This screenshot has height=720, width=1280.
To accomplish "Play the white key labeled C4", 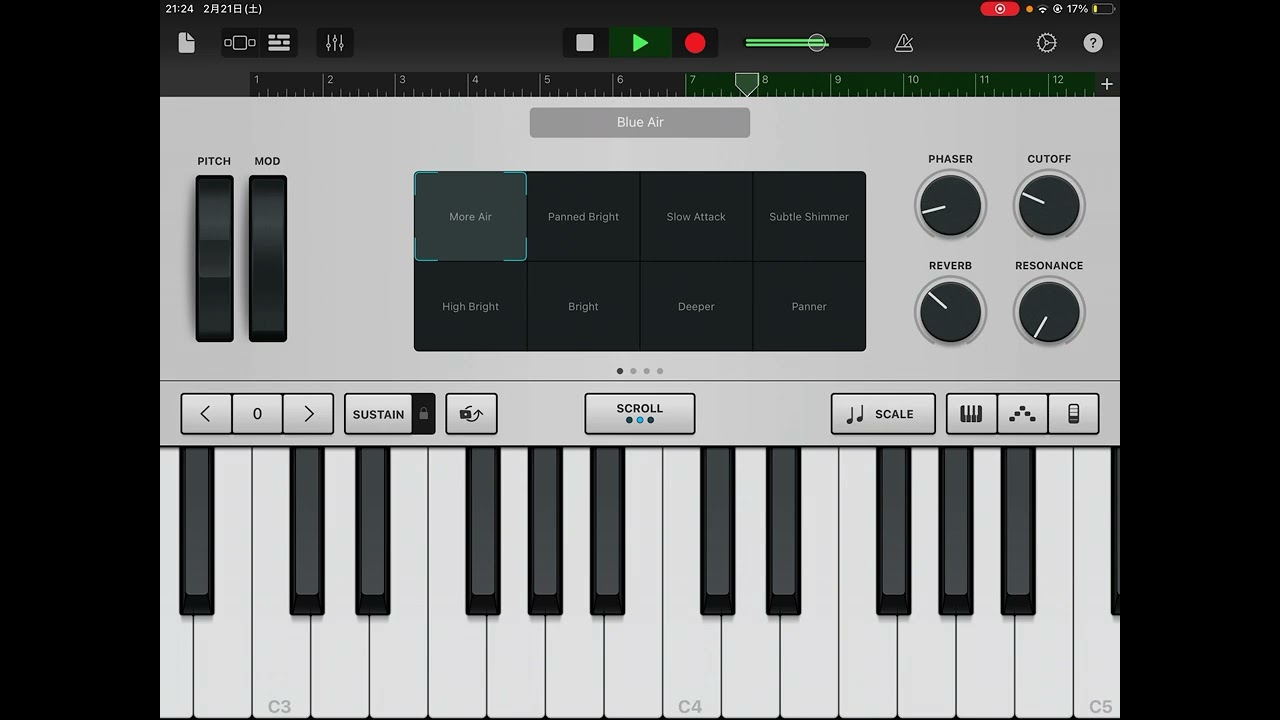I will pyautogui.click(x=691, y=665).
